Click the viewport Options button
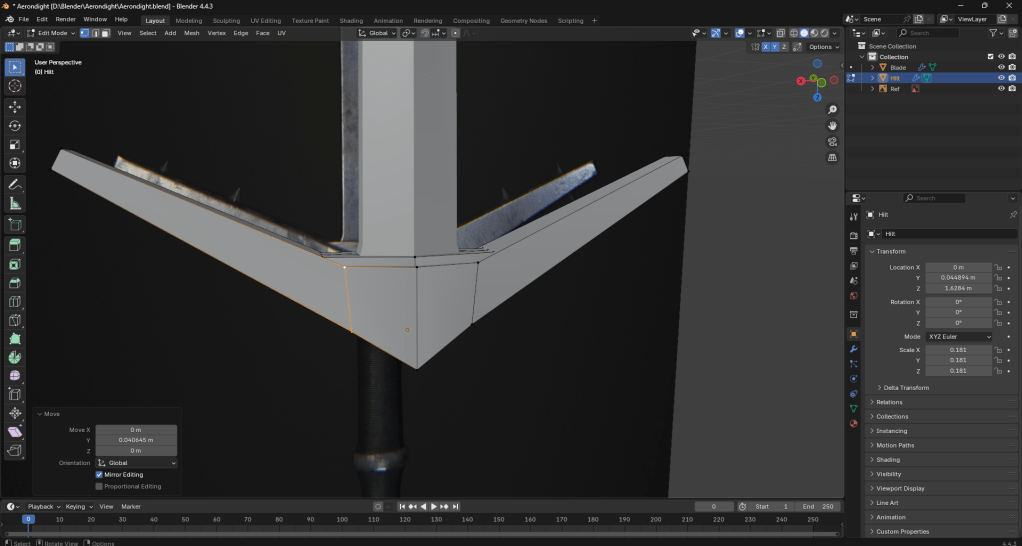This screenshot has width=1022, height=546. click(x=821, y=47)
